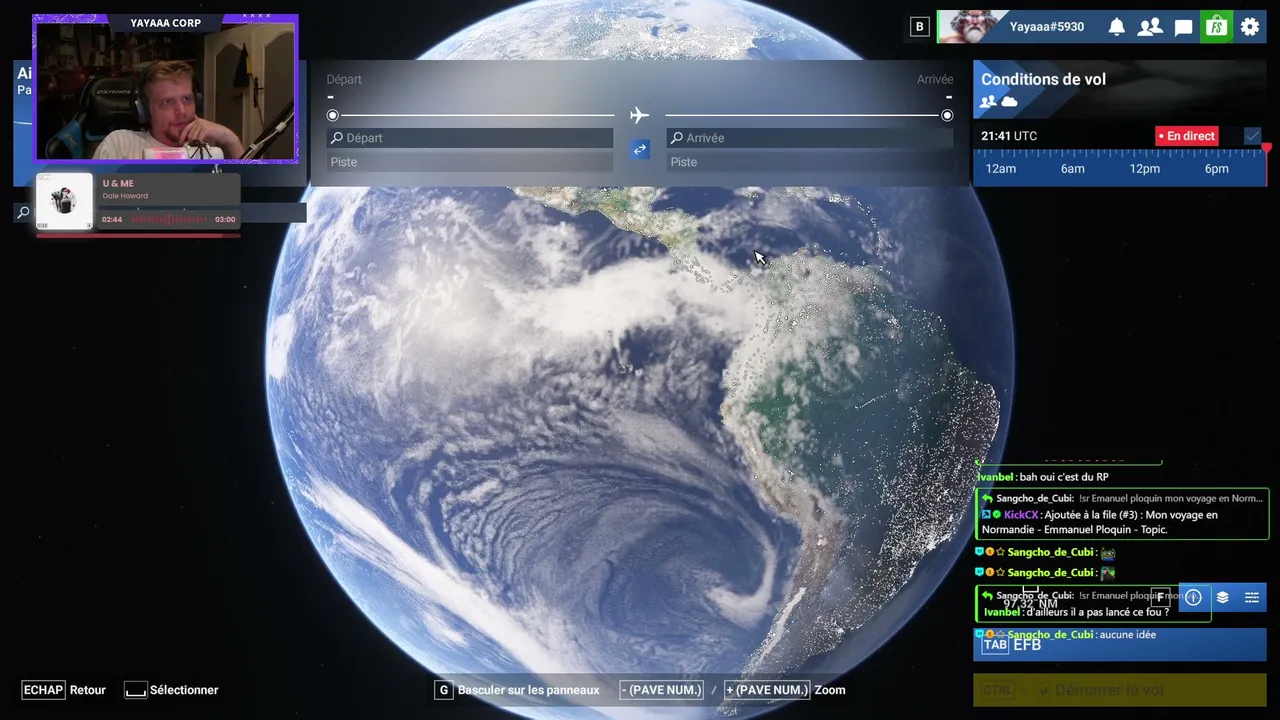
Task: Select the arrival route endpoint marker
Action: tap(947, 116)
